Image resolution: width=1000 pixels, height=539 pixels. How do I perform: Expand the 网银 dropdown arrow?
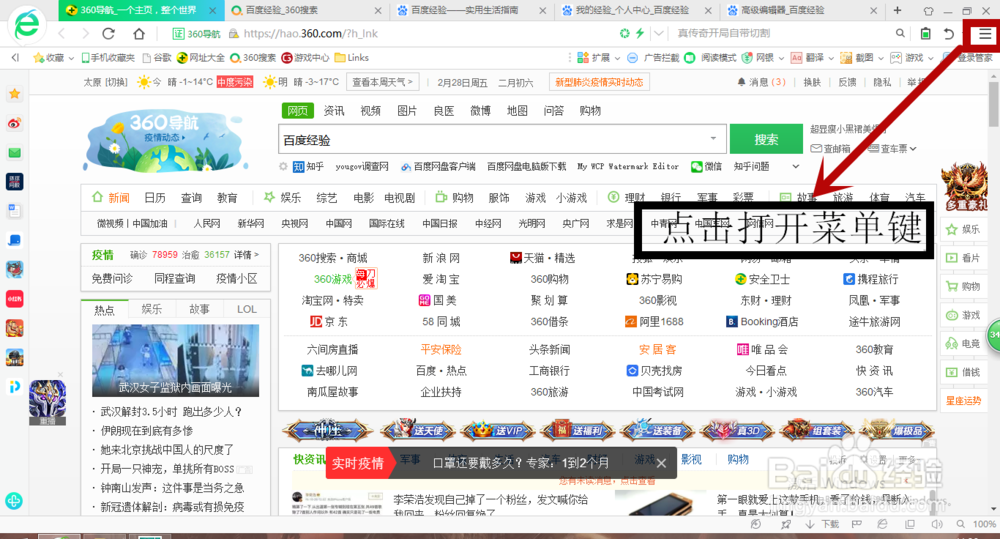click(x=781, y=58)
